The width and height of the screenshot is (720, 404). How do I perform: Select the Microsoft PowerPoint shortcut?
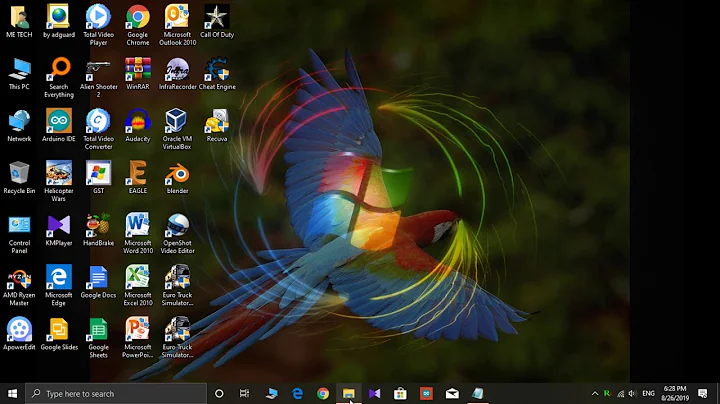[138, 338]
